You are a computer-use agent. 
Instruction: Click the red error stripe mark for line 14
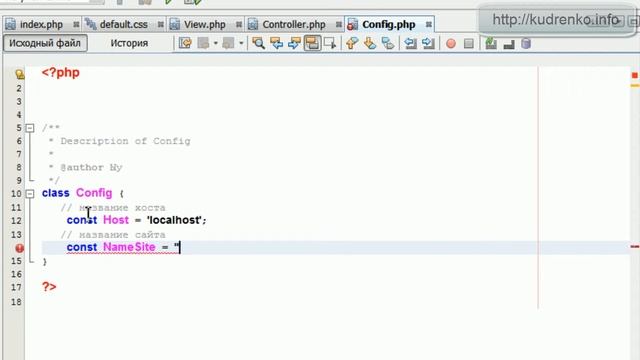[634, 247]
